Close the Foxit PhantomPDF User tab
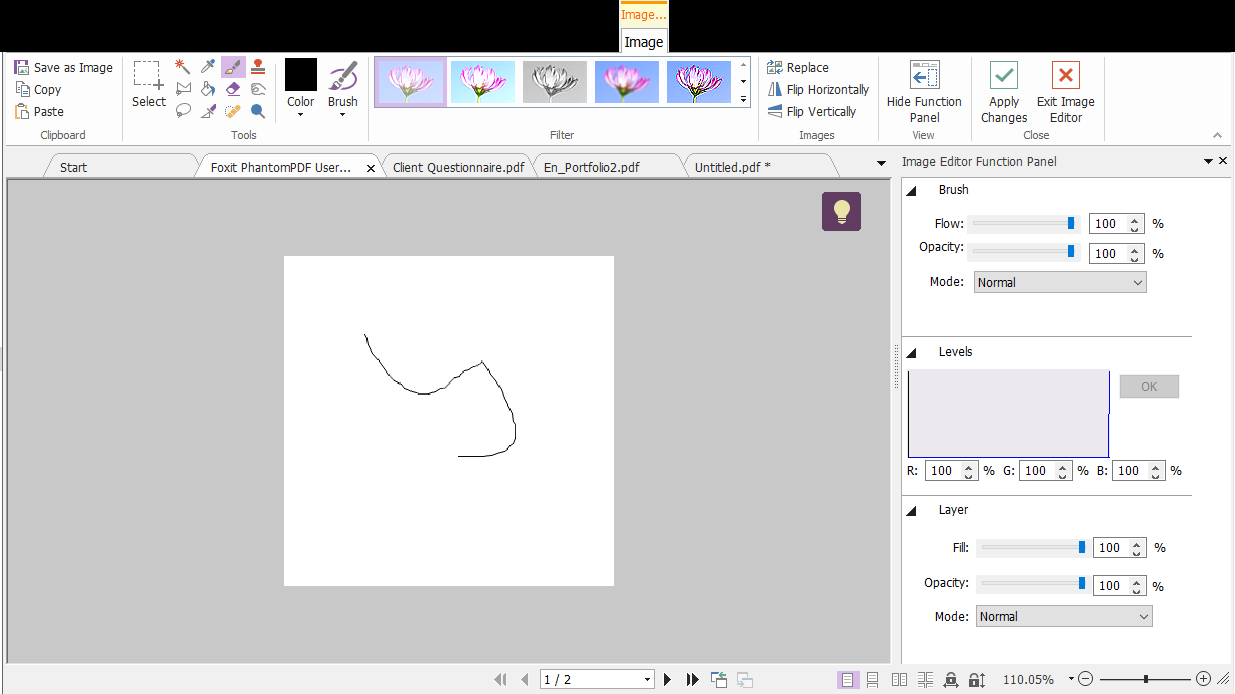Screen dimensions: 1235x694 pos(371,168)
